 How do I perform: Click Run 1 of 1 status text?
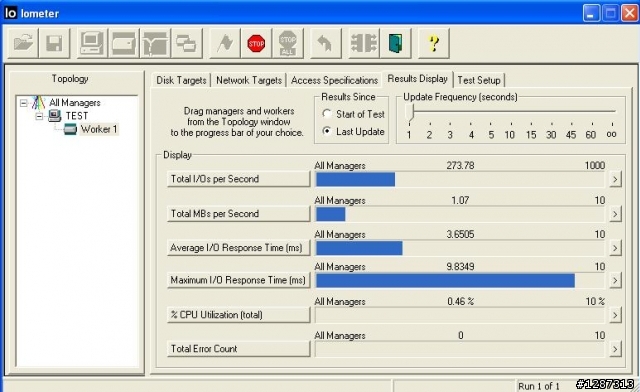(539, 386)
